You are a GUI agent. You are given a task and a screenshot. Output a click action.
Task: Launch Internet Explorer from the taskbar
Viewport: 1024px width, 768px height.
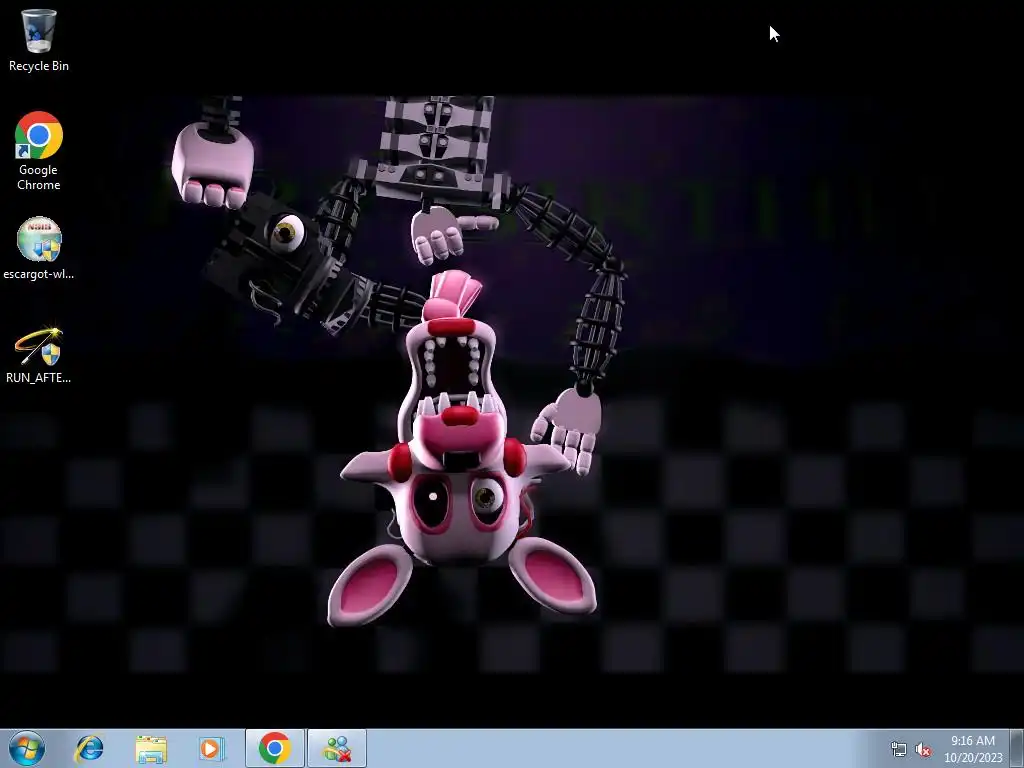pos(89,748)
